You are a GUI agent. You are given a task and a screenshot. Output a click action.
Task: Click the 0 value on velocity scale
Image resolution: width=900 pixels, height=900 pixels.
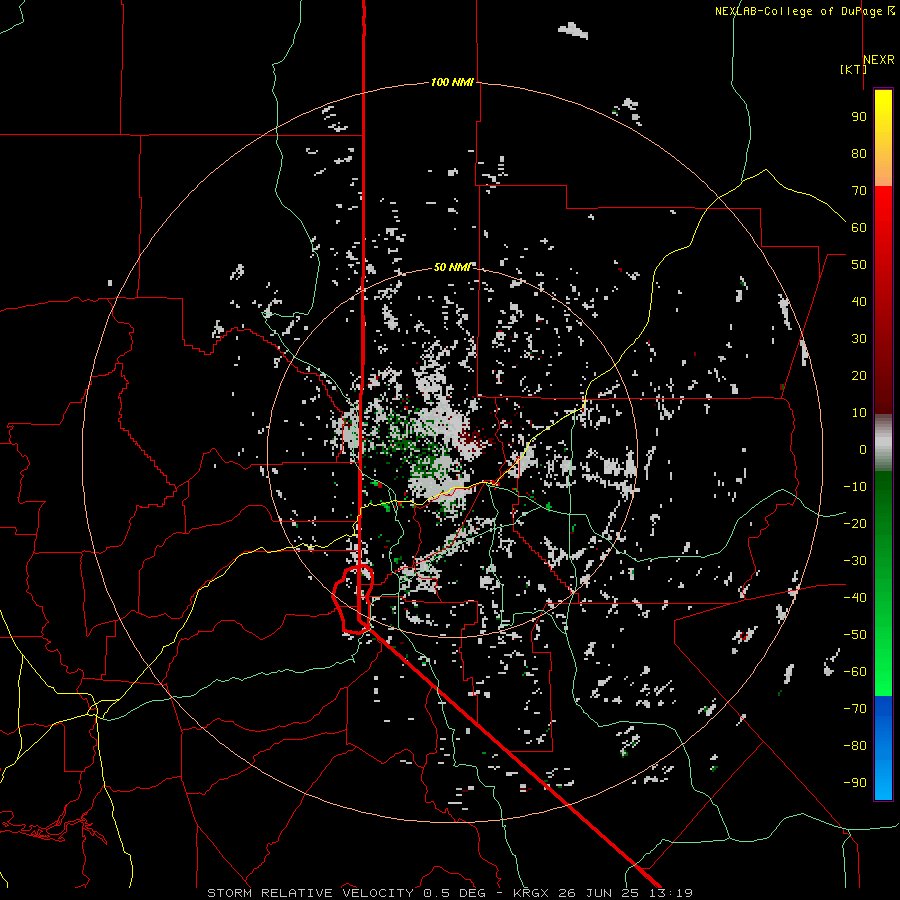tap(863, 449)
